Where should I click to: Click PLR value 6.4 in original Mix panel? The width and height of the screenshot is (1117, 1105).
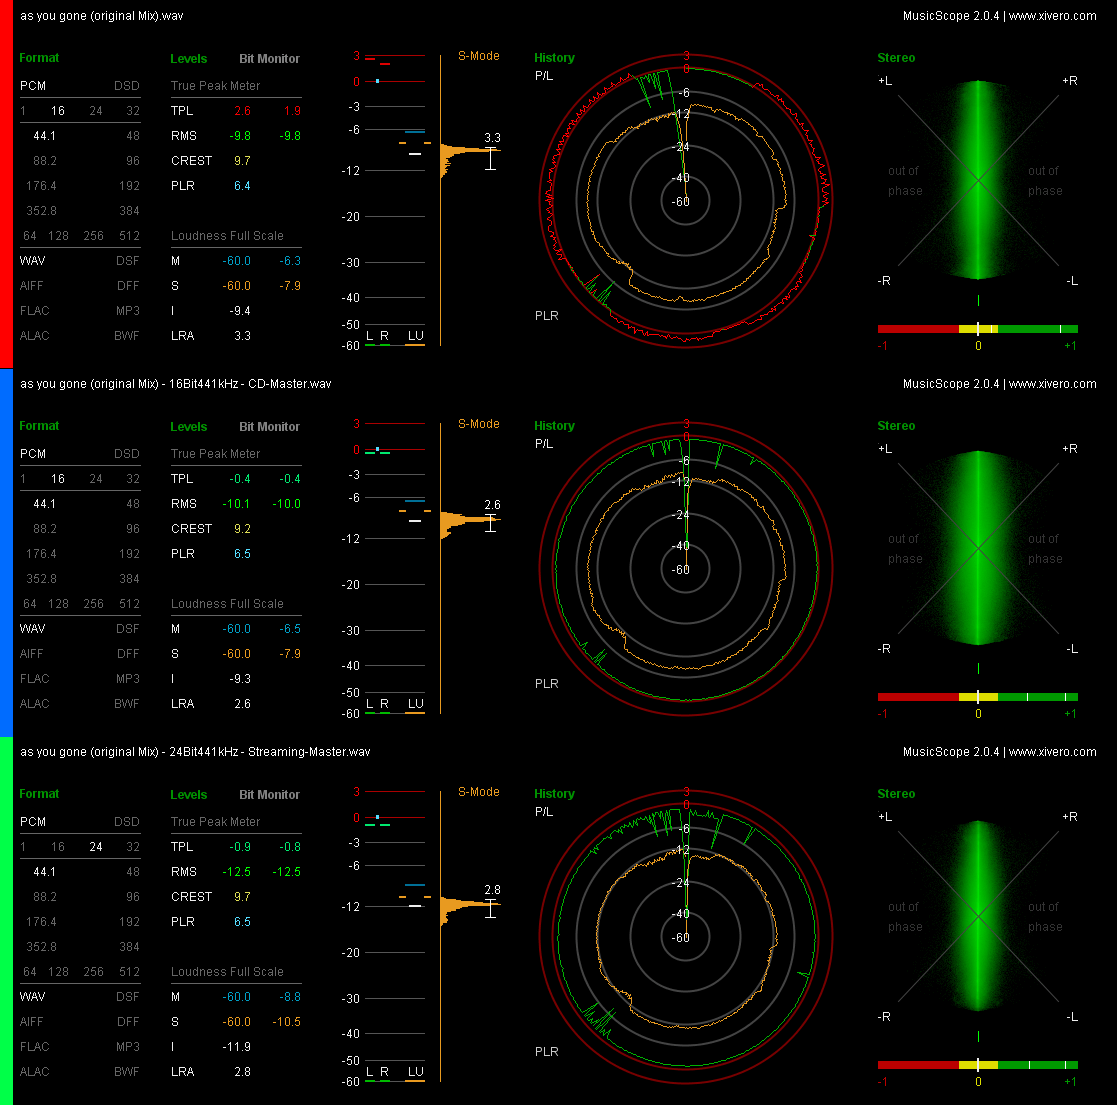tap(242, 186)
